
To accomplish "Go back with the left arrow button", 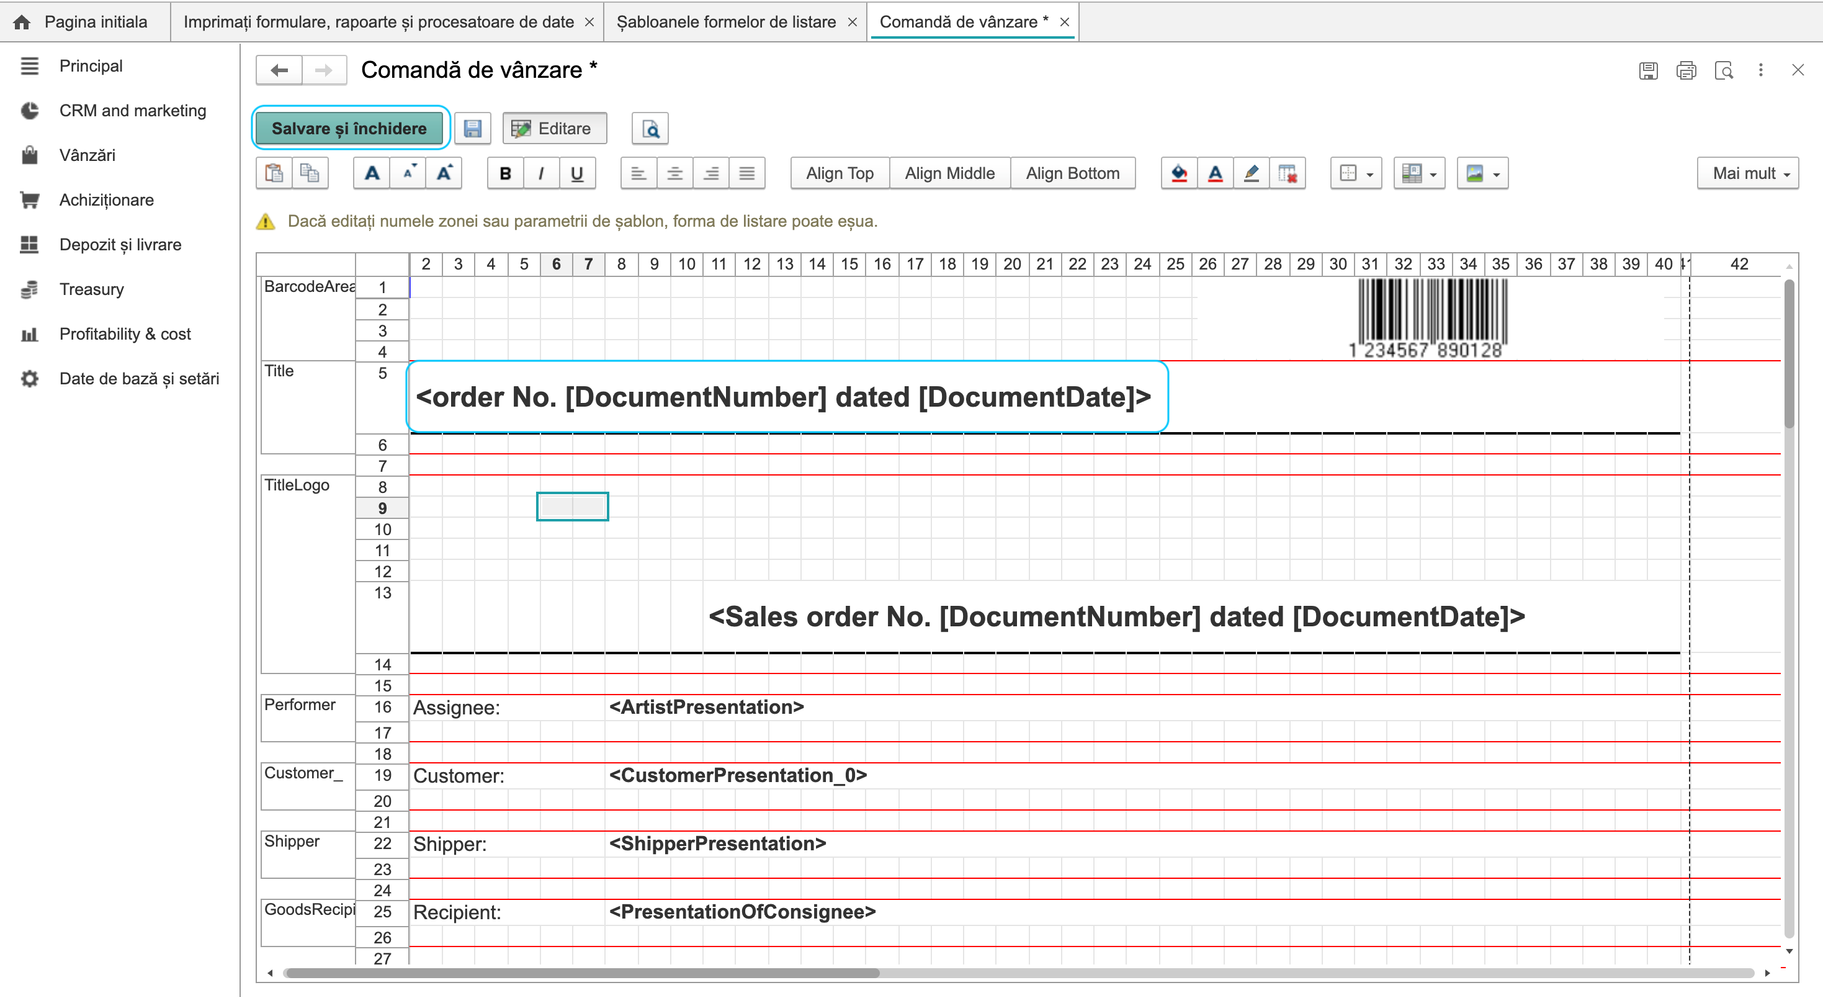I will tap(279, 70).
